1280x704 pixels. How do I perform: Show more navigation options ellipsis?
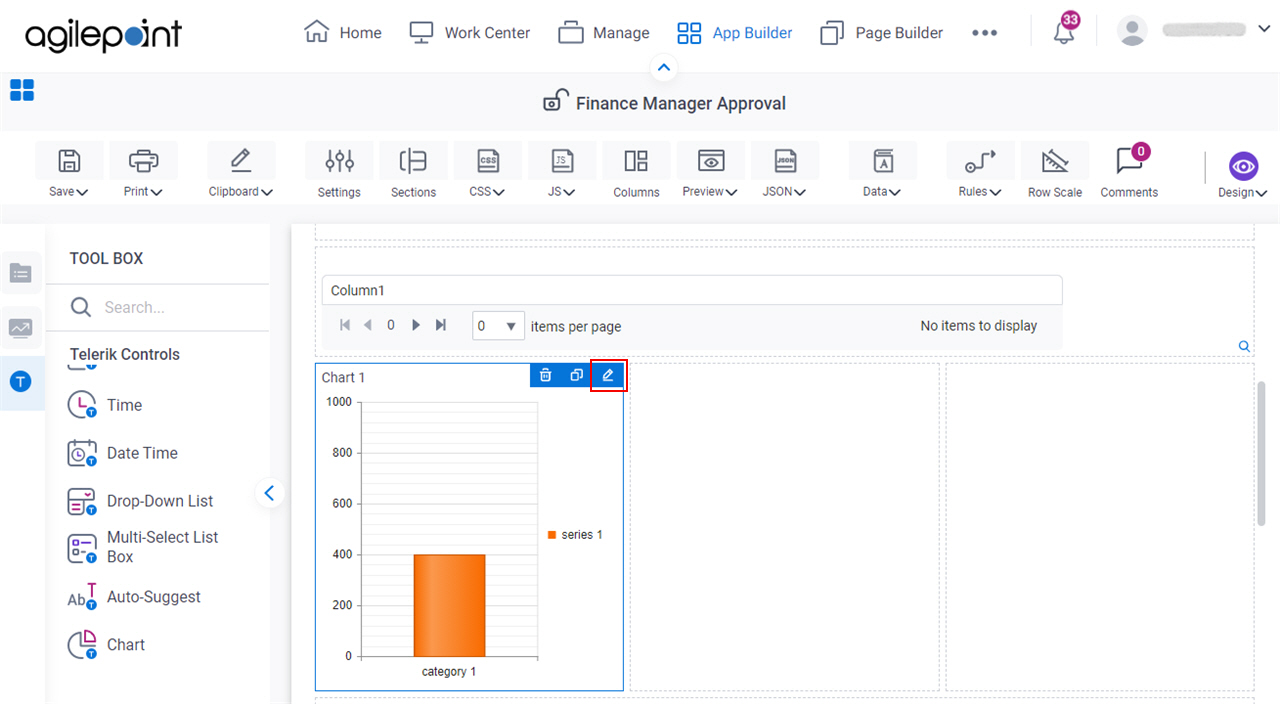(984, 33)
